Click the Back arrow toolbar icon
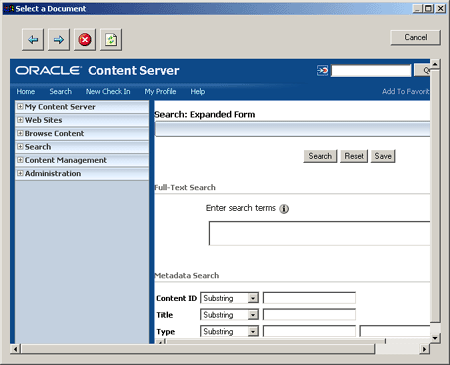 tap(33, 40)
